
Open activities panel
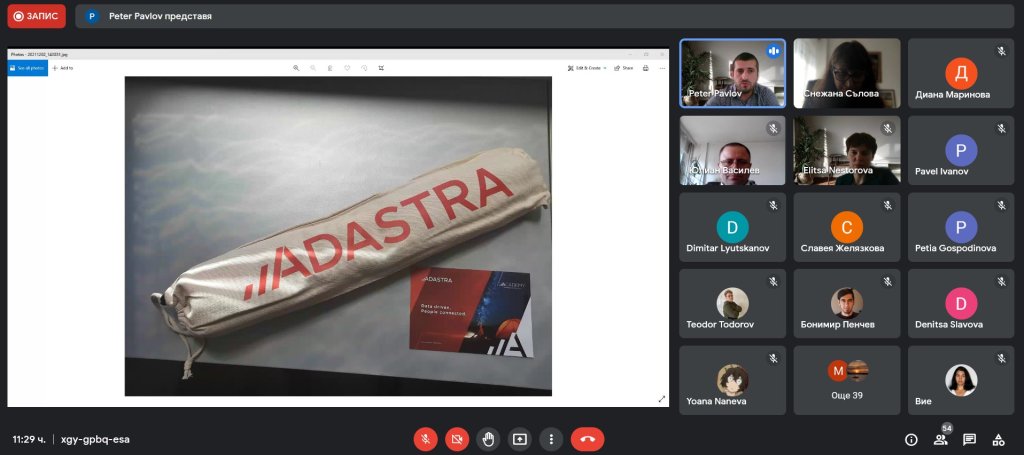[998, 439]
